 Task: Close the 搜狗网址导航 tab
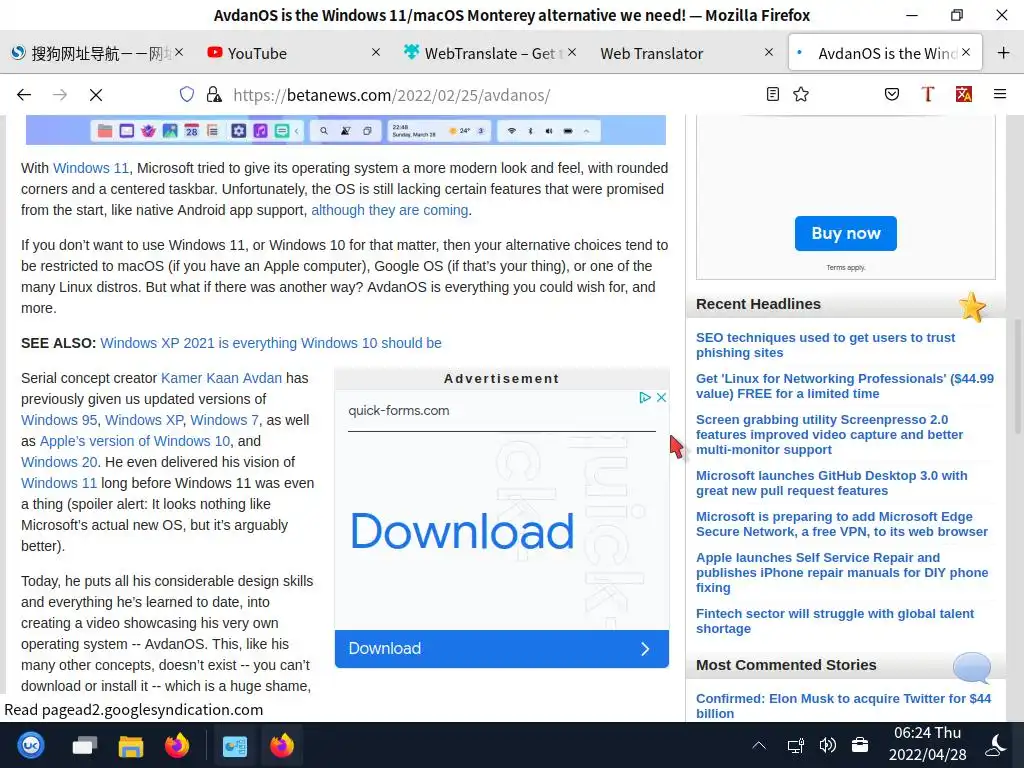[x=179, y=52]
